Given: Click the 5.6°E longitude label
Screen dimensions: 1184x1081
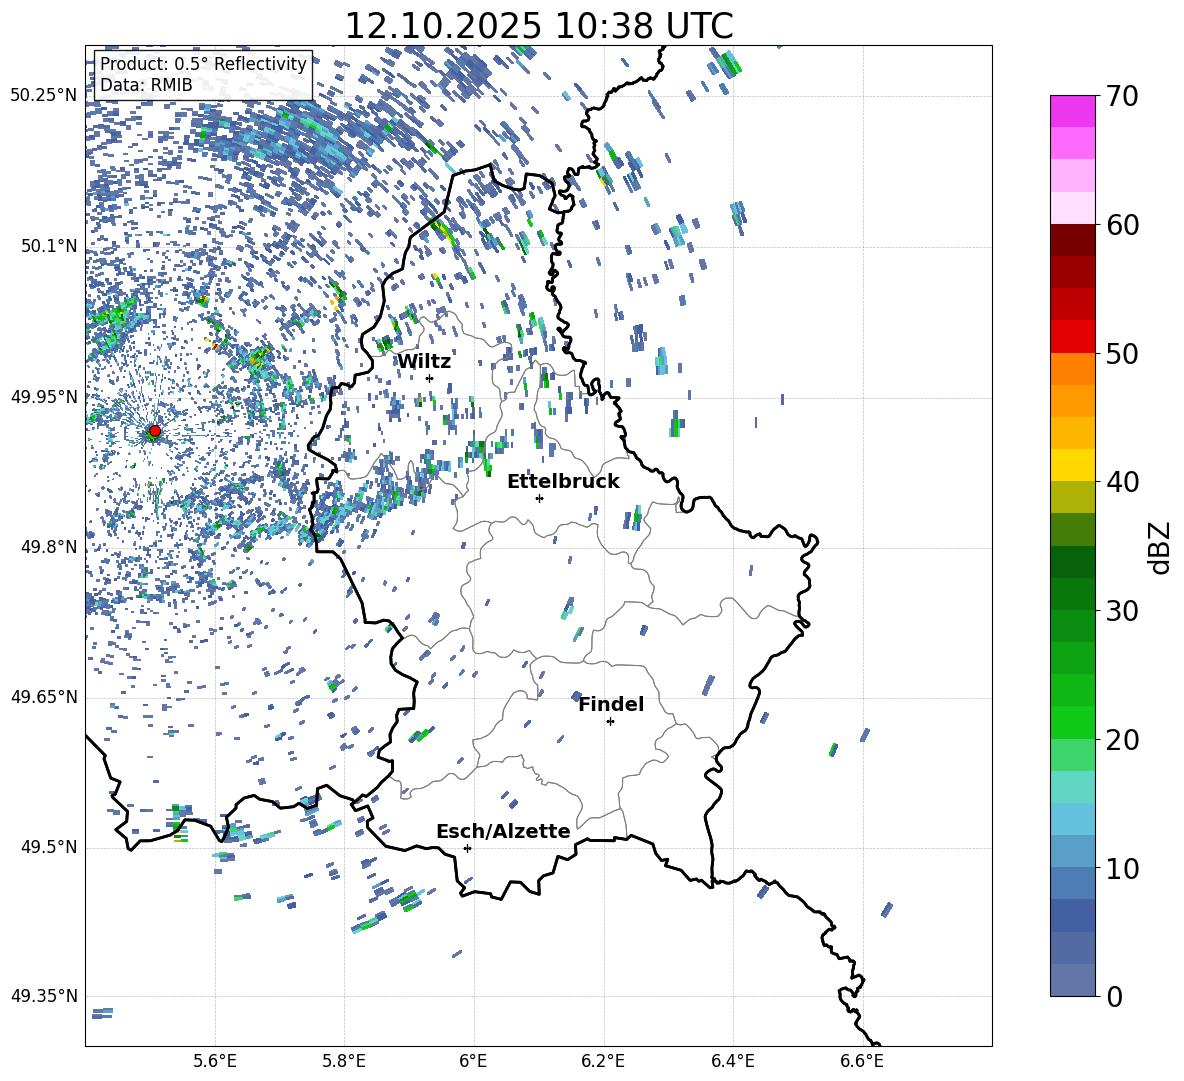Looking at the screenshot, I should click(x=215, y=1061).
